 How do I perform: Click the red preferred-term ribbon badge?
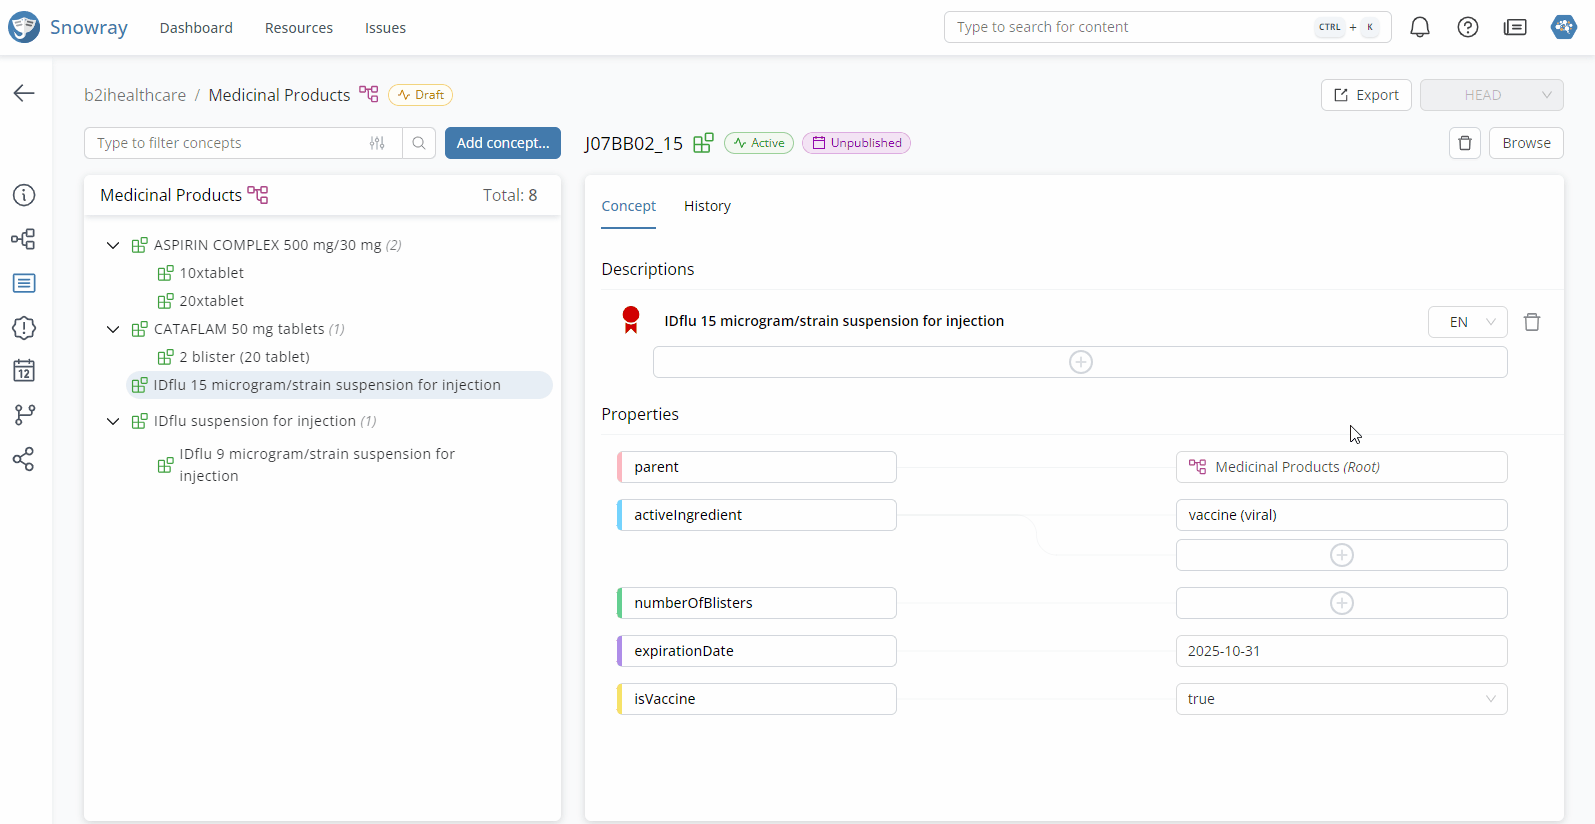(631, 320)
